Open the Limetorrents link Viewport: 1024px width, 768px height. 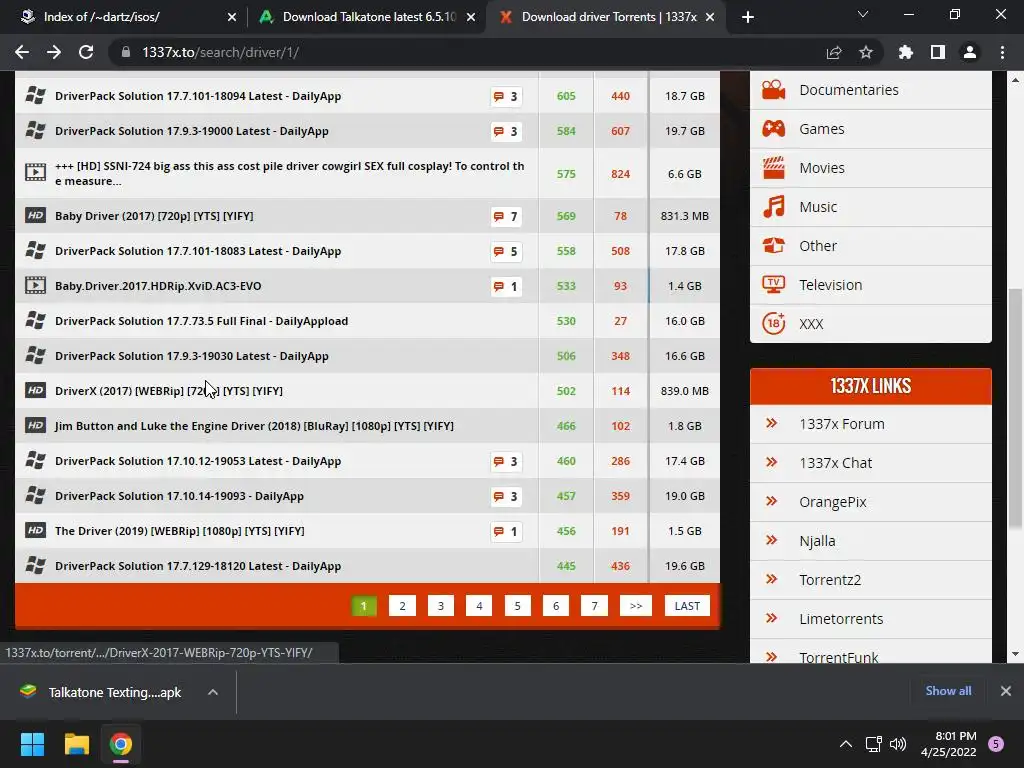coord(841,619)
